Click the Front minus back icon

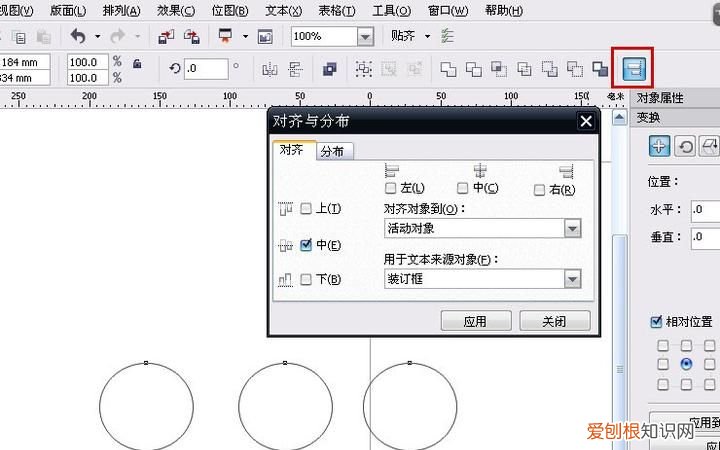(549, 69)
